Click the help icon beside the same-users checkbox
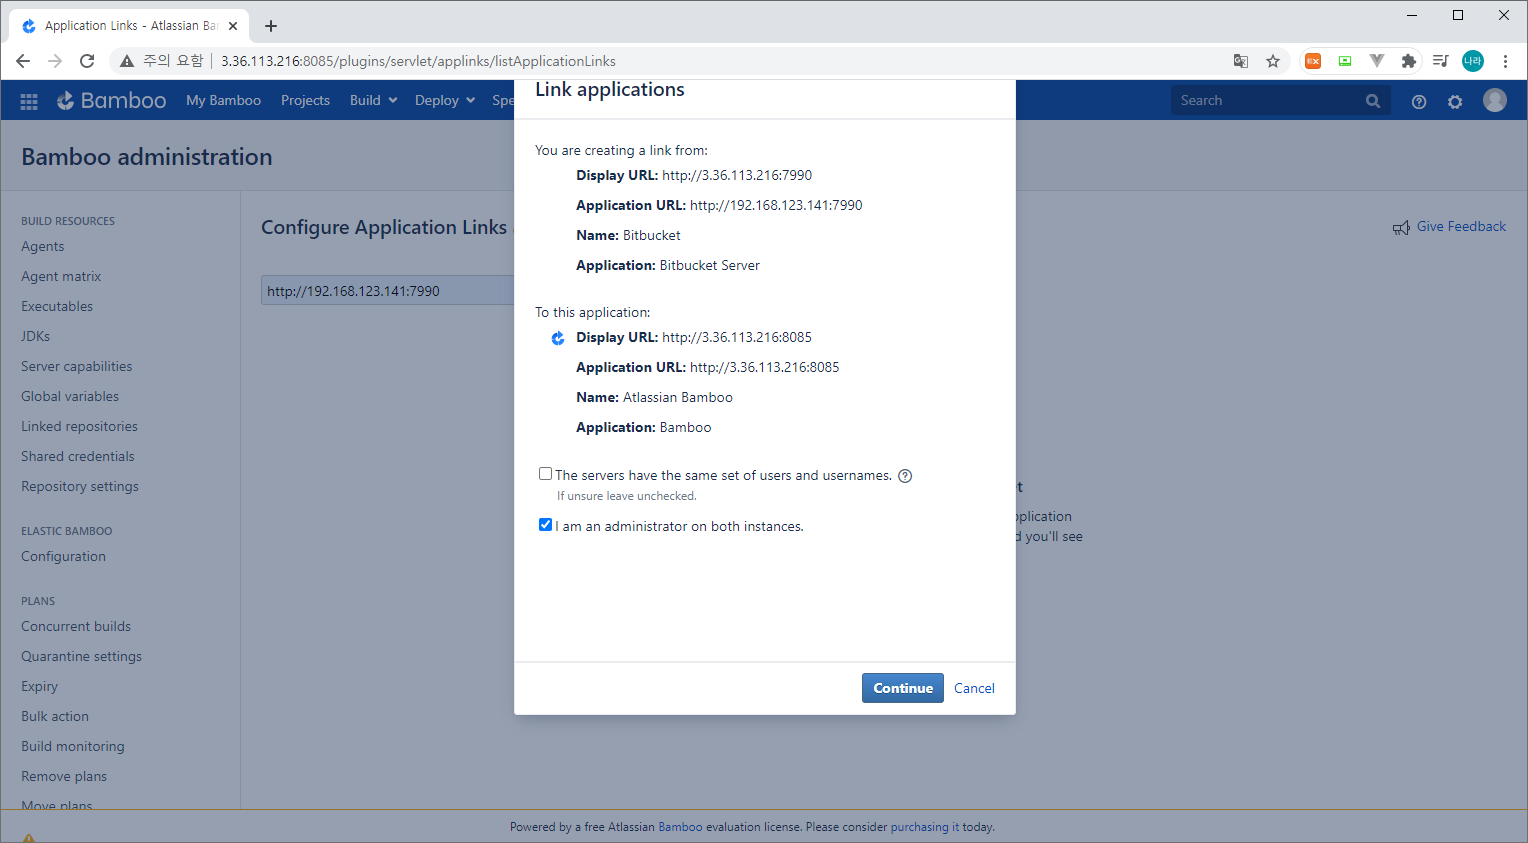The width and height of the screenshot is (1528, 843). tap(905, 475)
